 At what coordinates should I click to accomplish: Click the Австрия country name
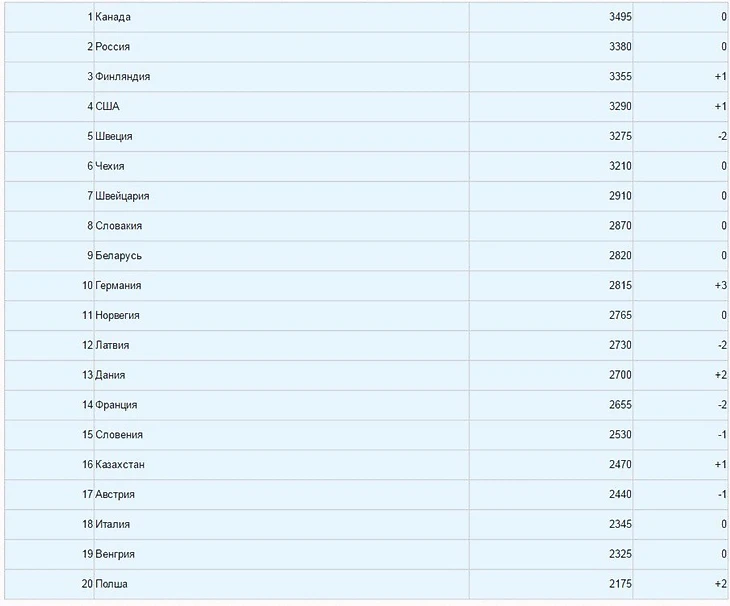tap(115, 494)
